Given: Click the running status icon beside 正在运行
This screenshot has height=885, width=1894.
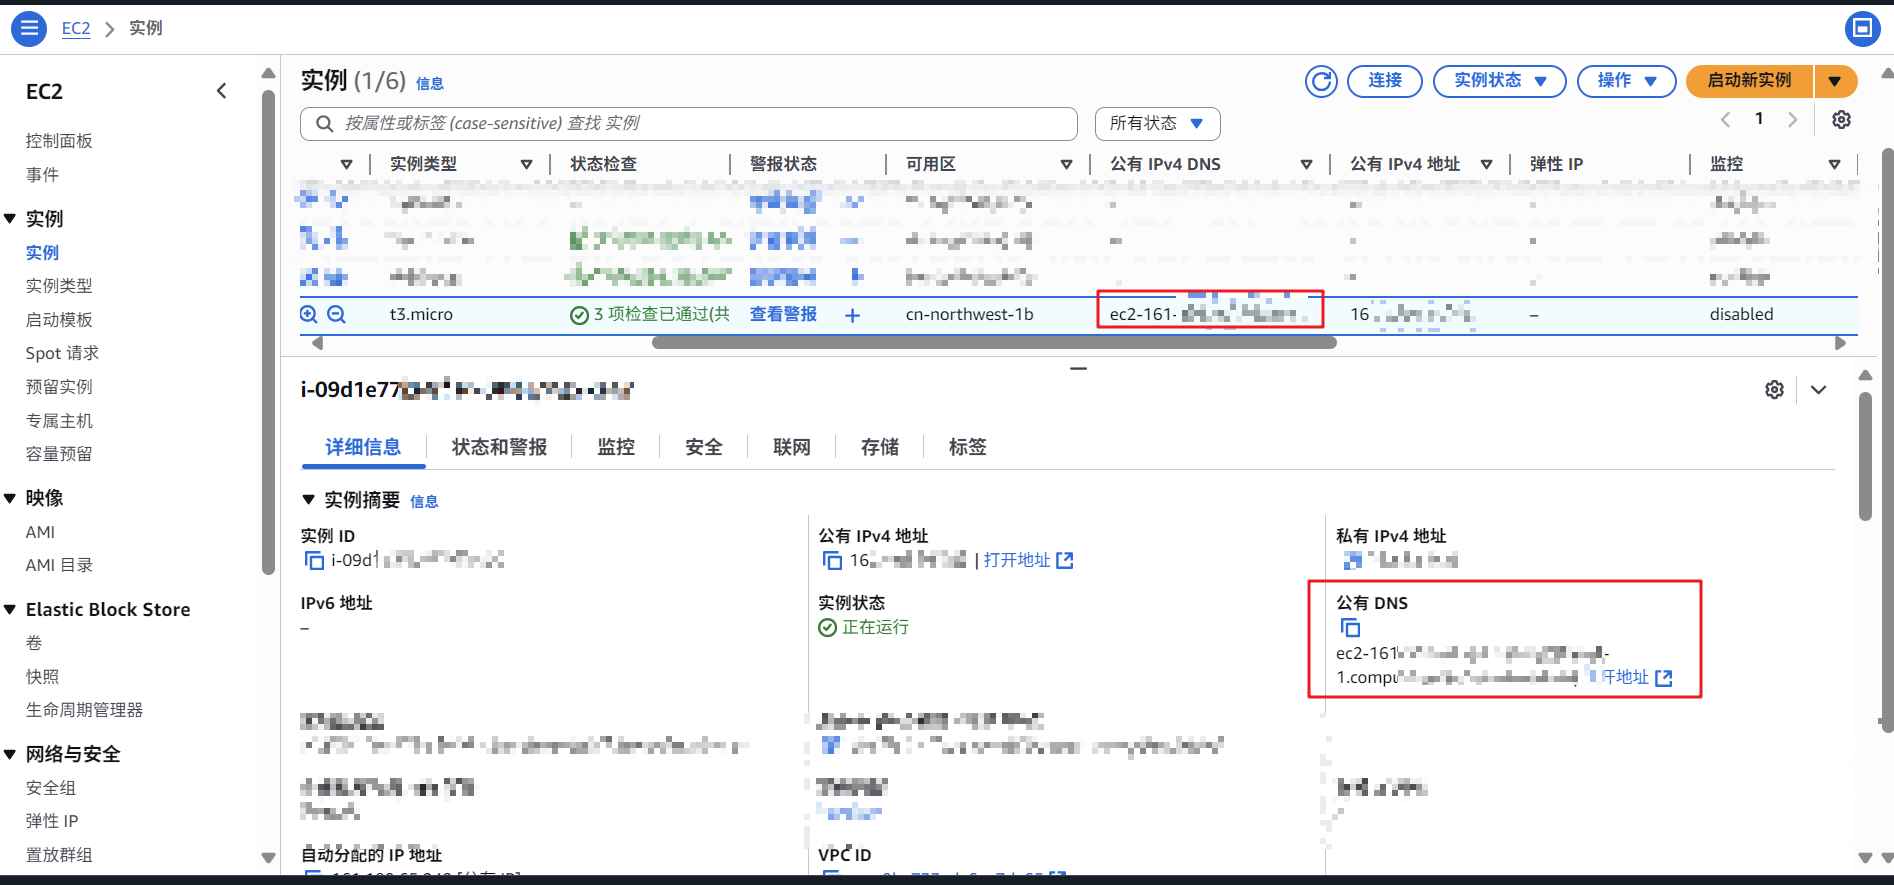Looking at the screenshot, I should pyautogui.click(x=827, y=628).
